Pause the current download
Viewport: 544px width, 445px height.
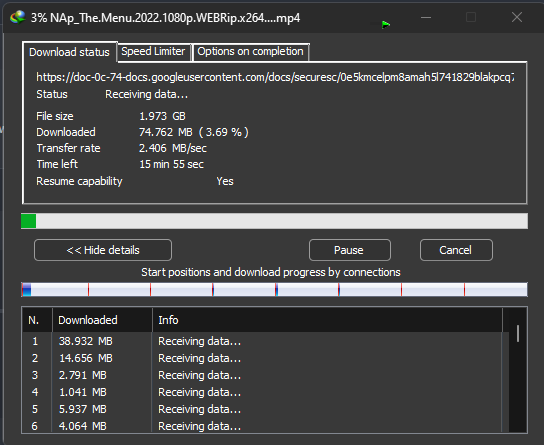coord(350,250)
